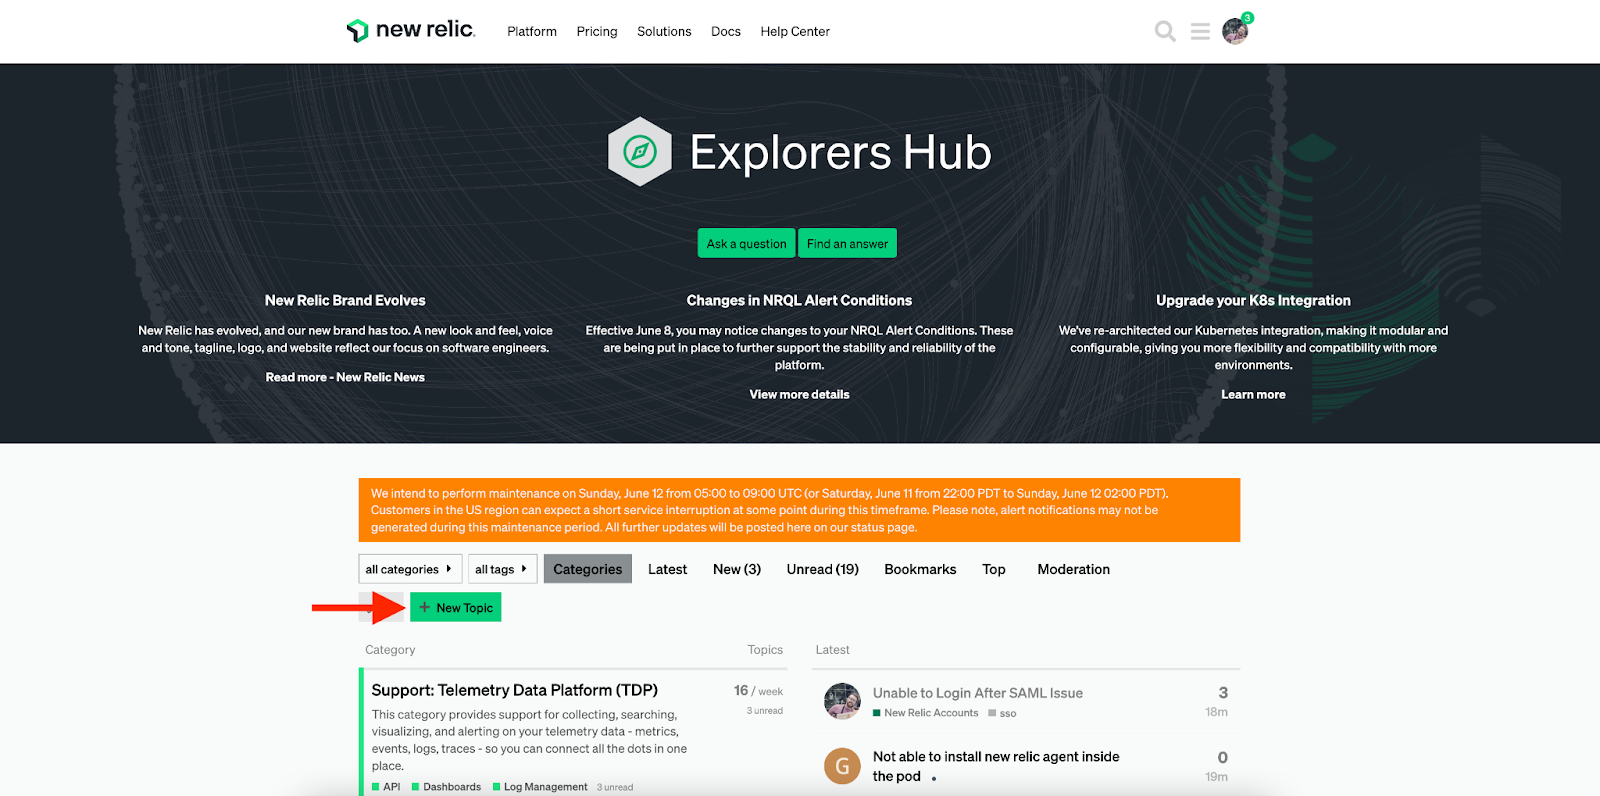Click the 18m timestamp
The height and width of the screenshot is (796, 1600).
[x=1216, y=712]
